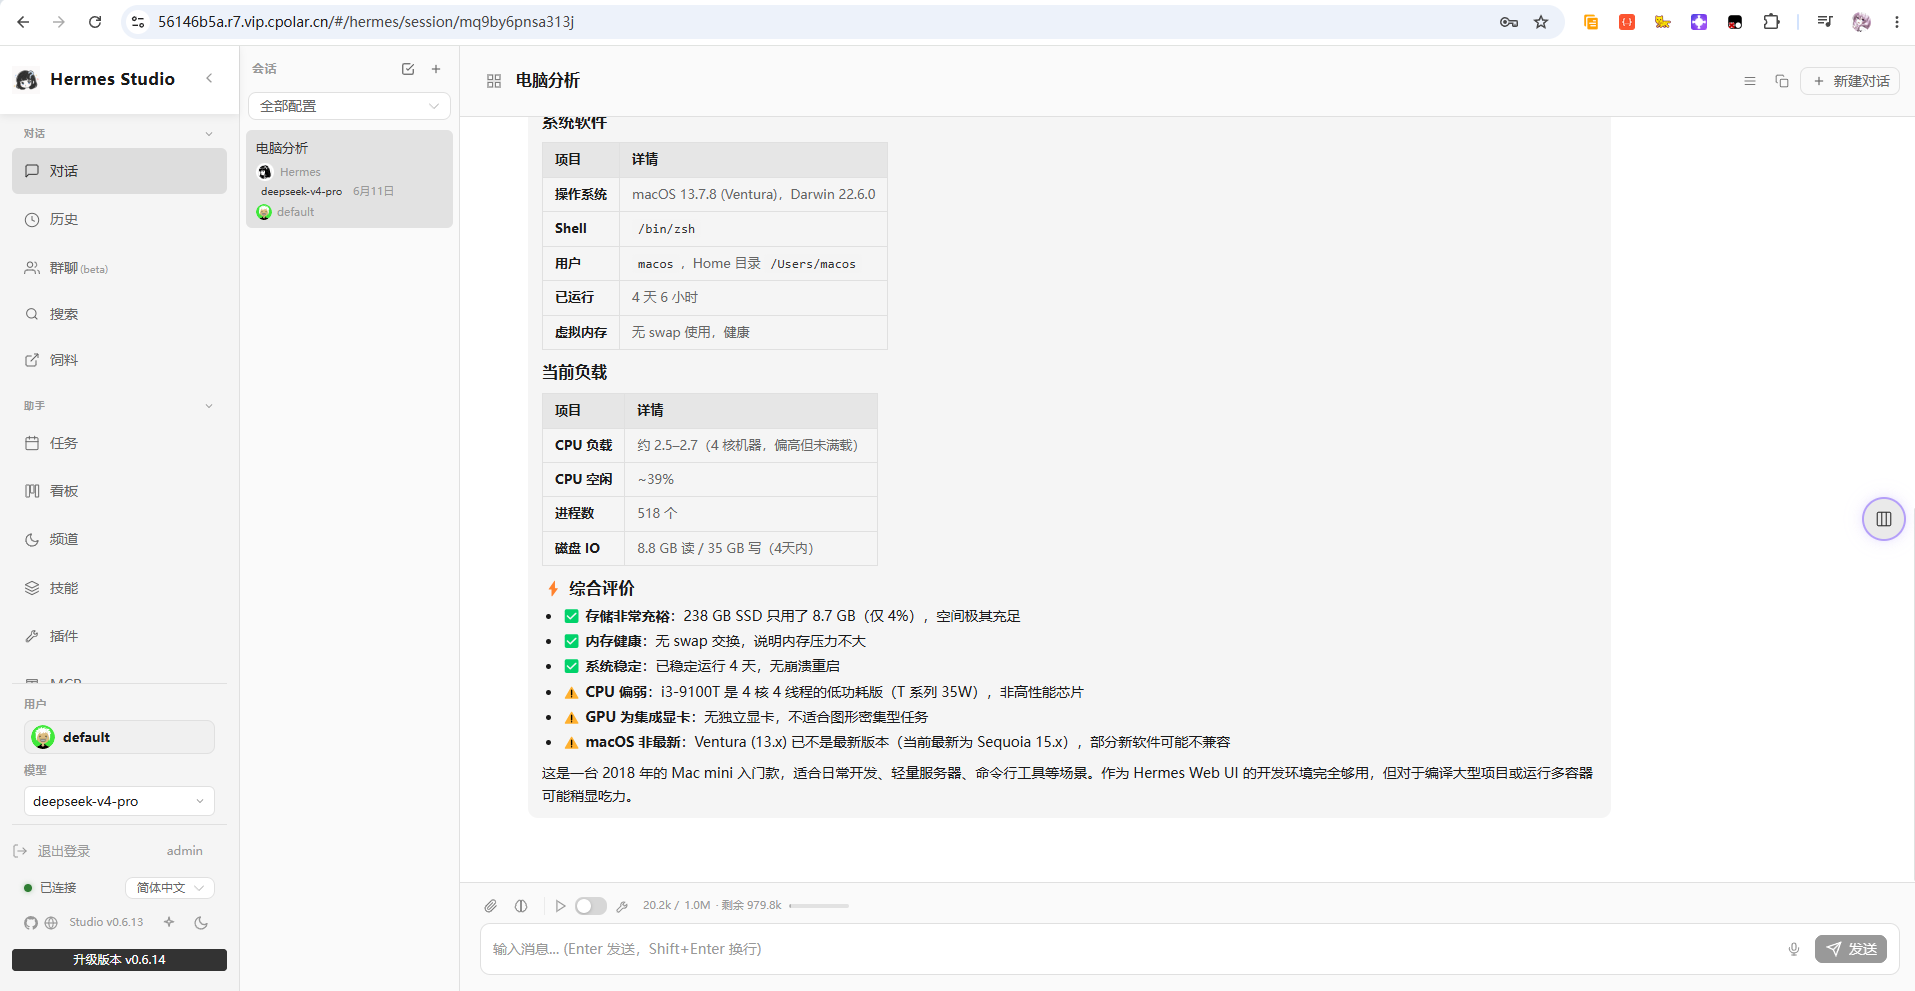Click the browser address bar URL
The height and width of the screenshot is (991, 1915).
(x=366, y=22)
